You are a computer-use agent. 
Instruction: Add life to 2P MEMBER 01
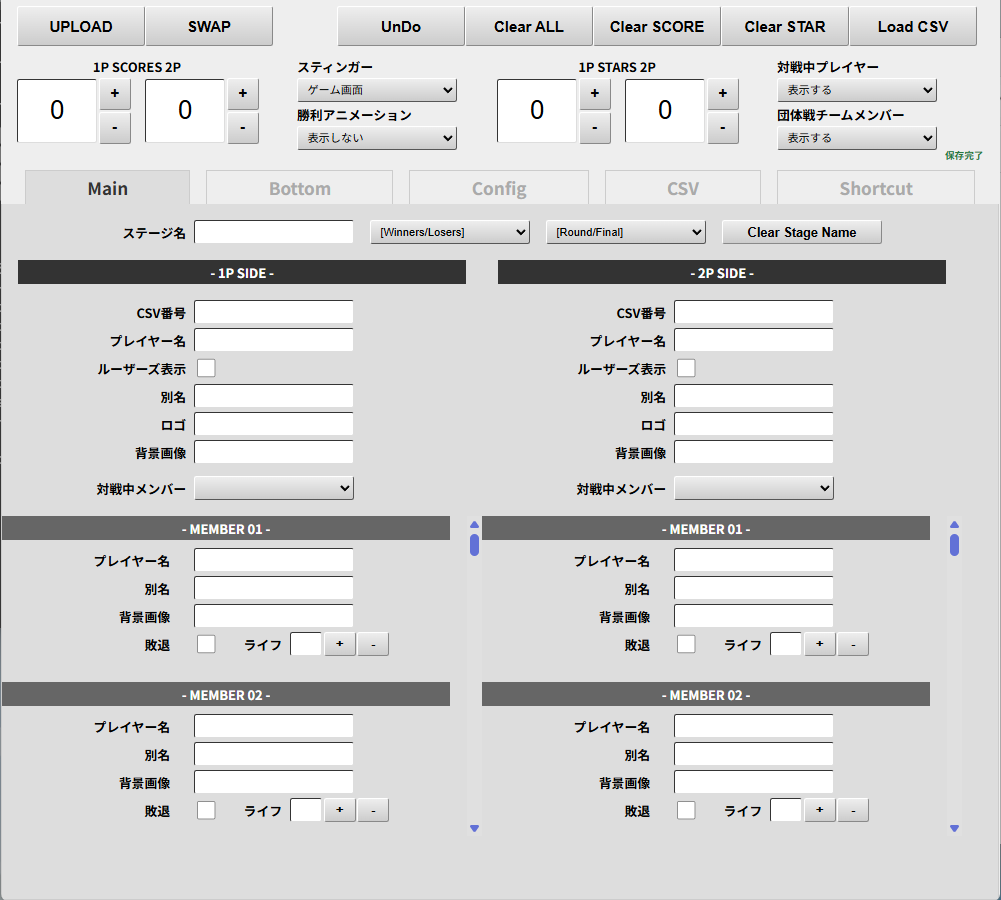820,644
